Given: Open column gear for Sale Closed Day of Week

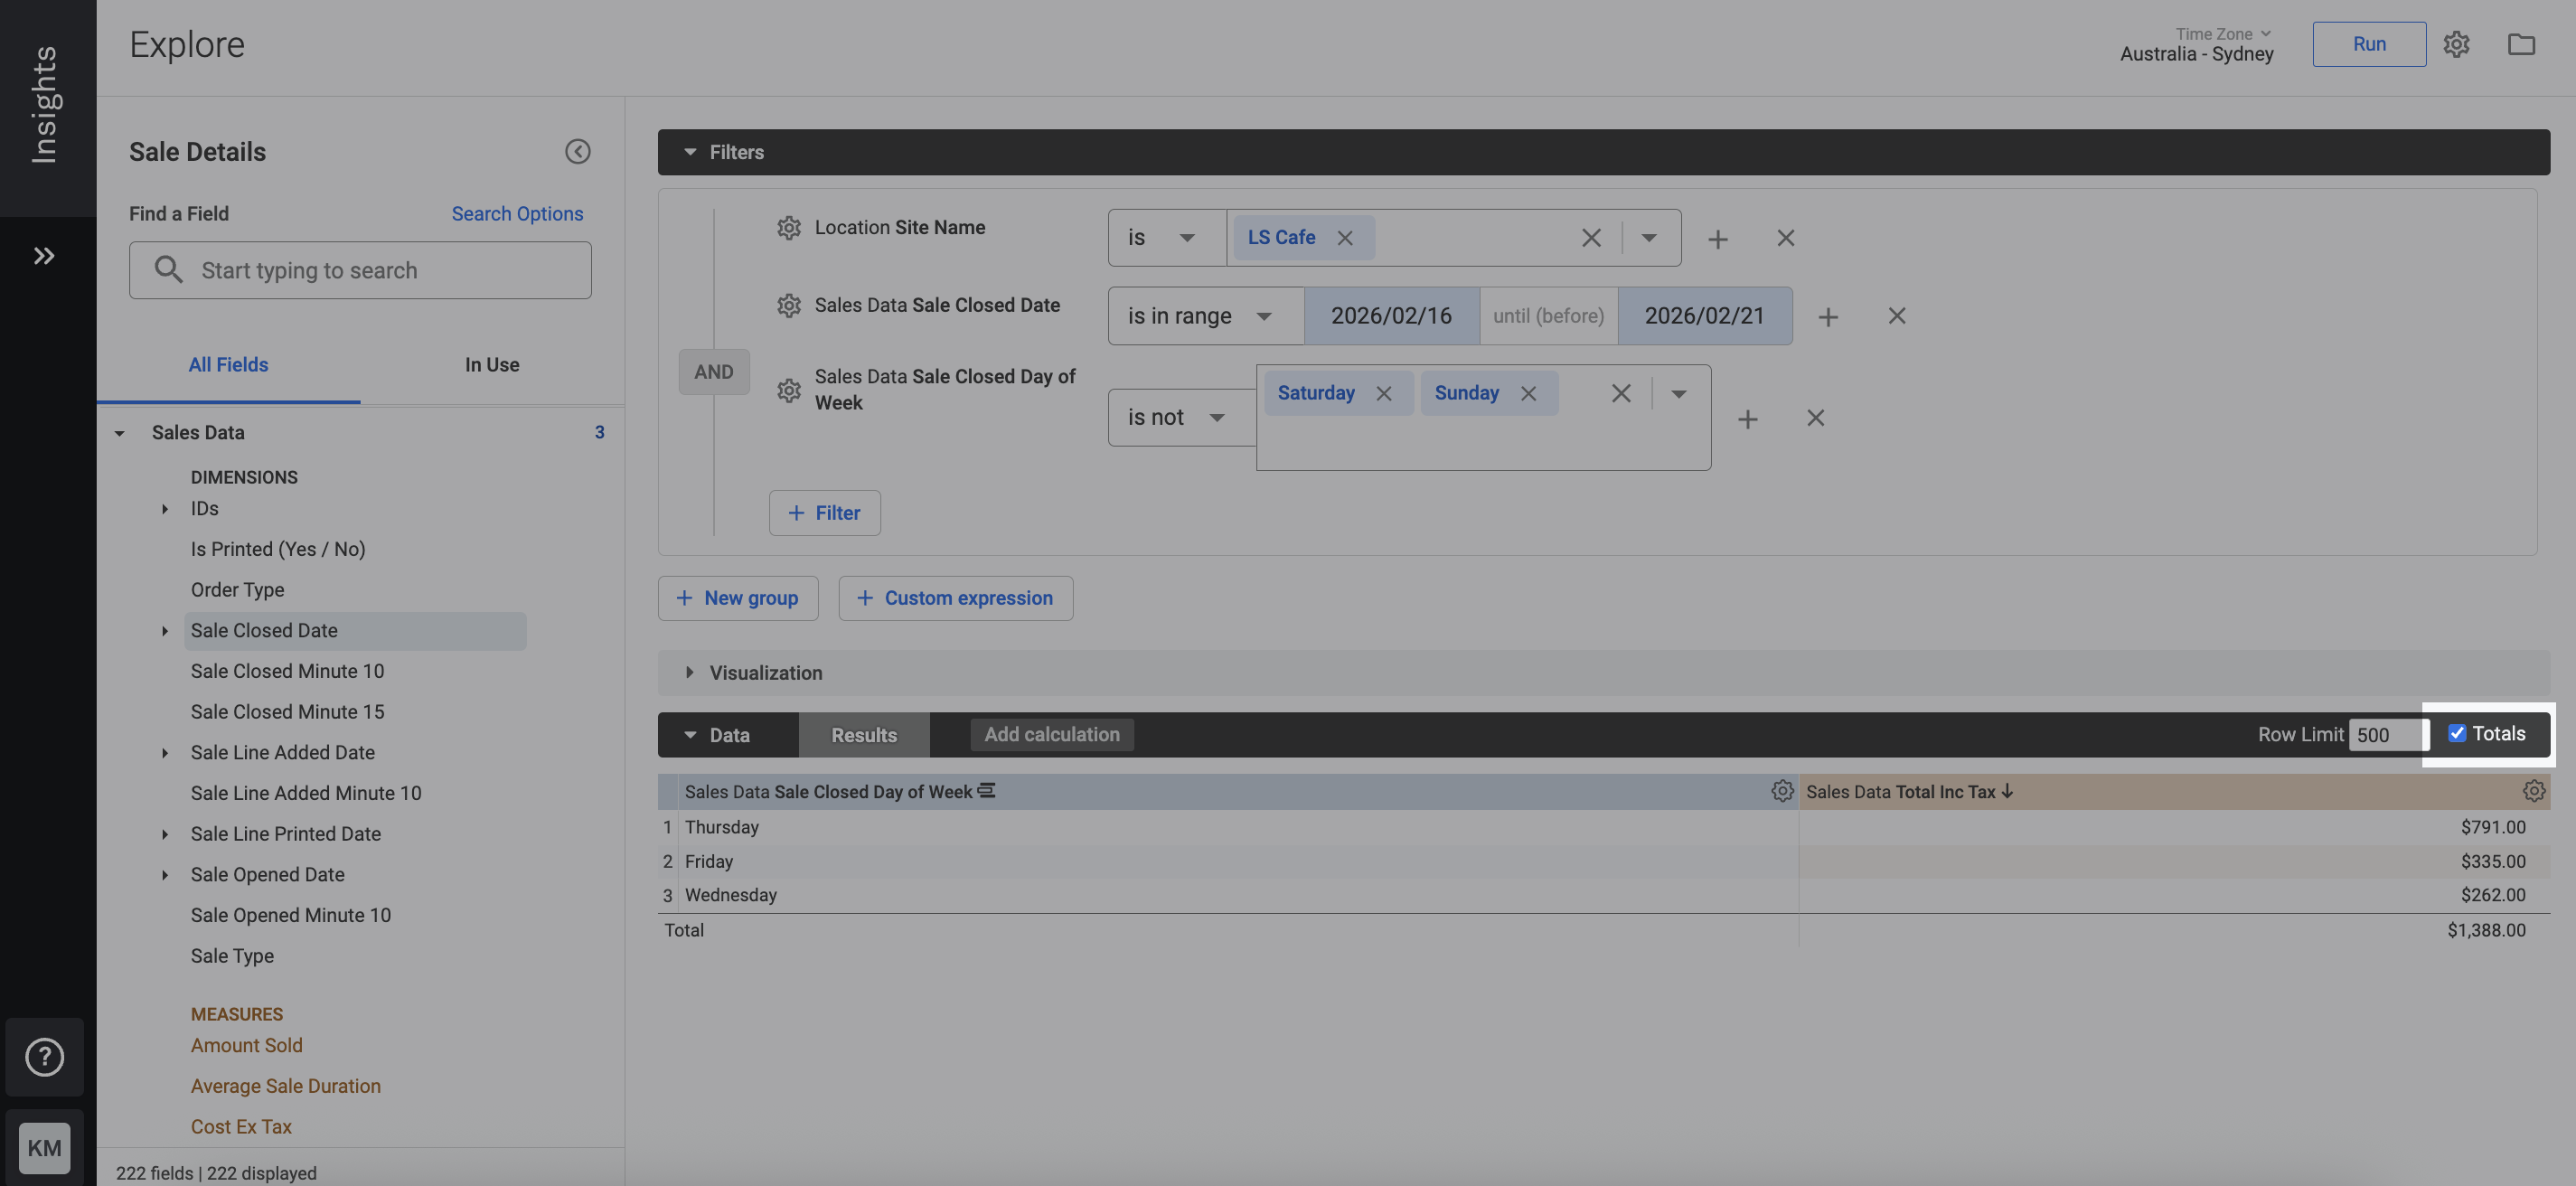Looking at the screenshot, I should point(1782,791).
